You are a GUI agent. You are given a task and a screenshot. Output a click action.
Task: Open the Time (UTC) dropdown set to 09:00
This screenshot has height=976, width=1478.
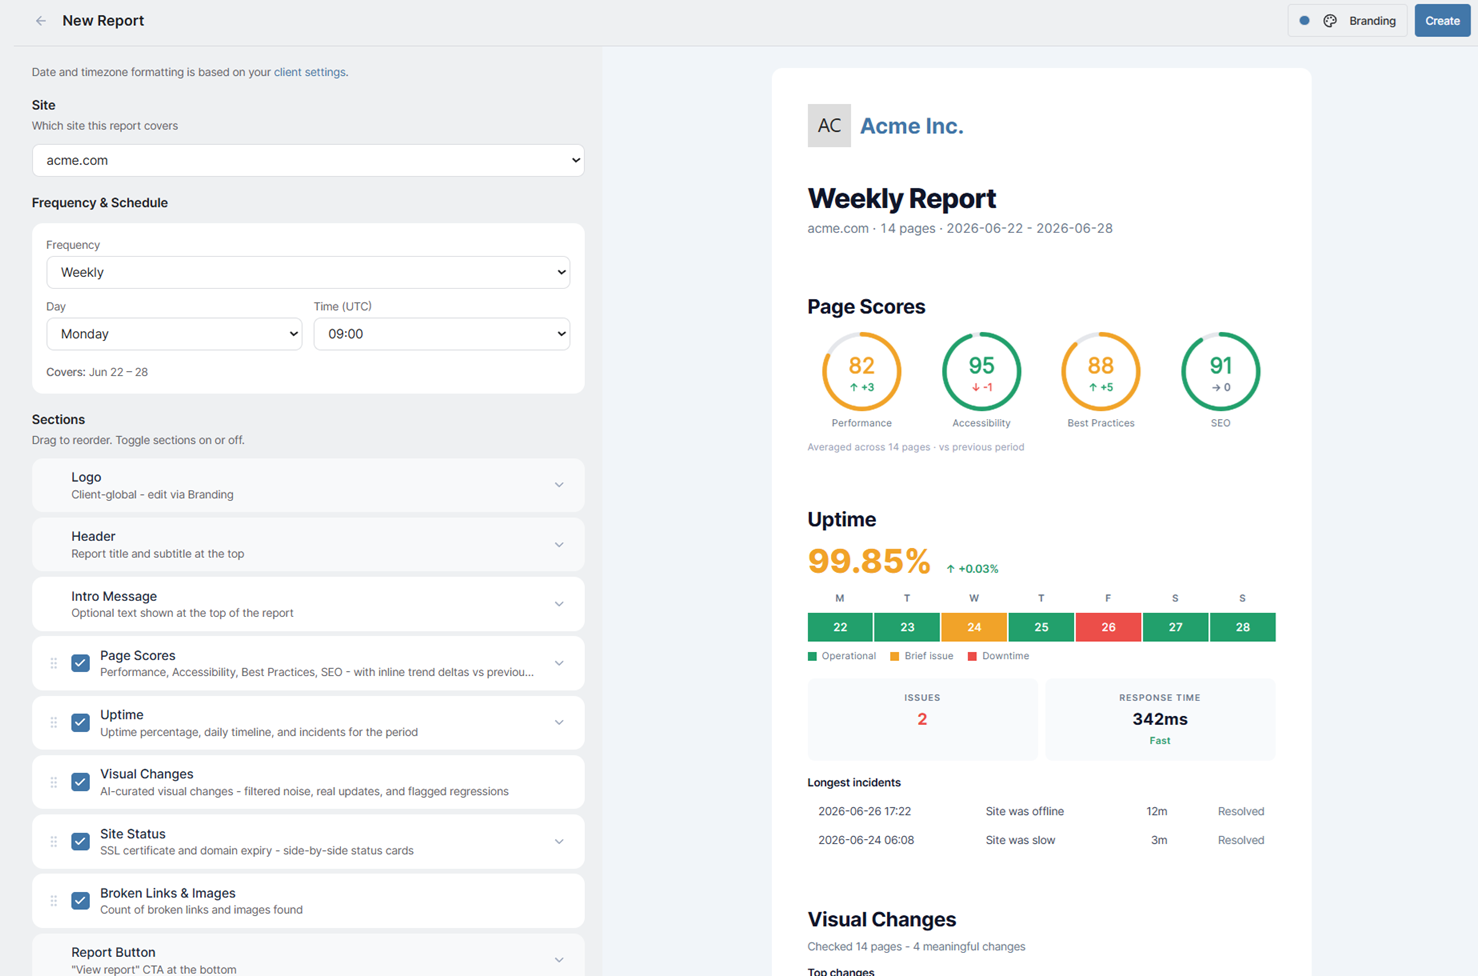click(442, 334)
